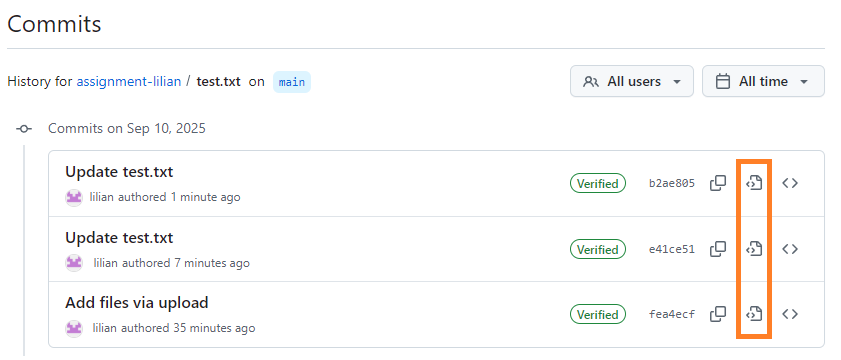This screenshot has height=360, width=841.
Task: View test.txt at commit b2ae805
Action: coord(754,183)
